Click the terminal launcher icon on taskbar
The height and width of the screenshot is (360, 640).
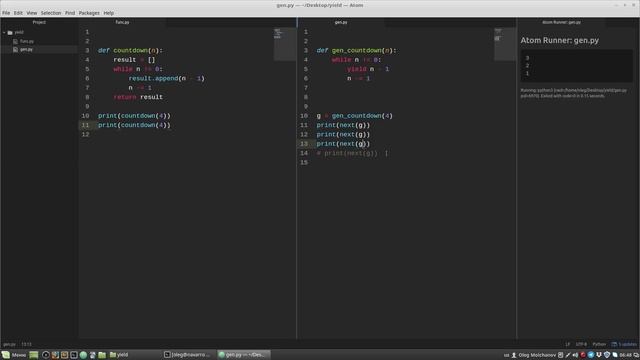[x=74, y=355]
